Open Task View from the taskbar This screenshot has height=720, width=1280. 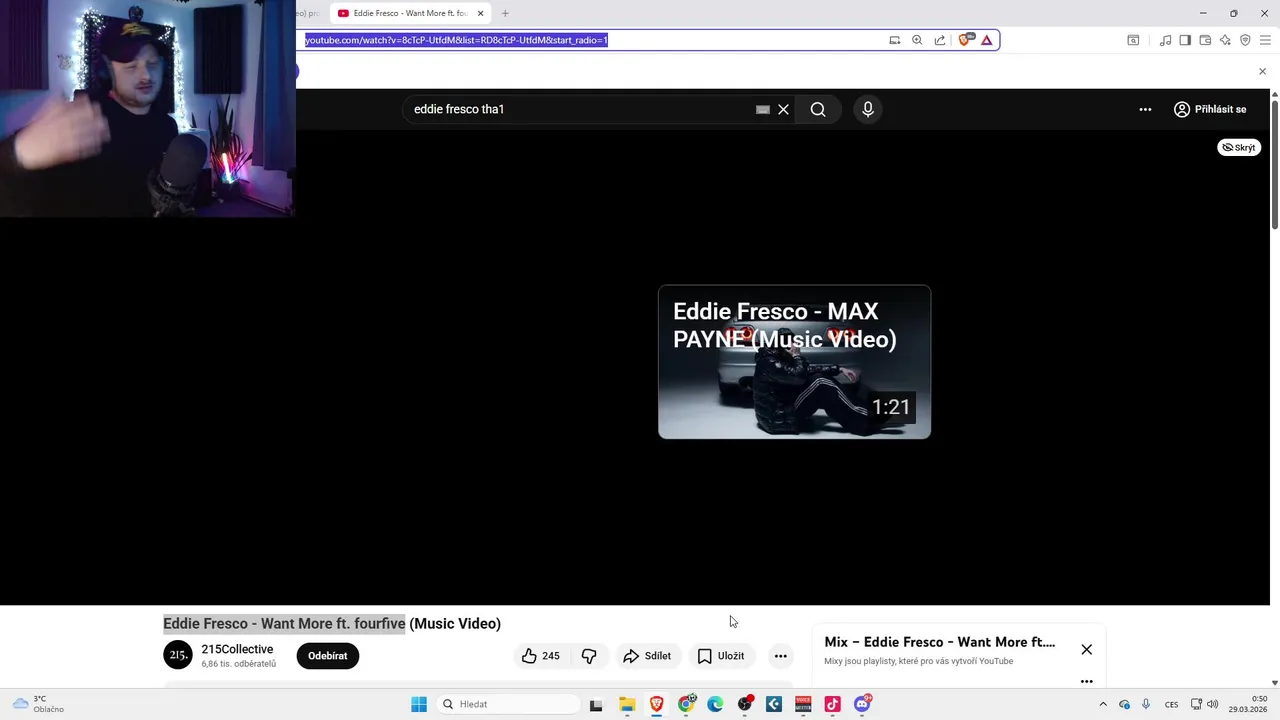(x=596, y=704)
